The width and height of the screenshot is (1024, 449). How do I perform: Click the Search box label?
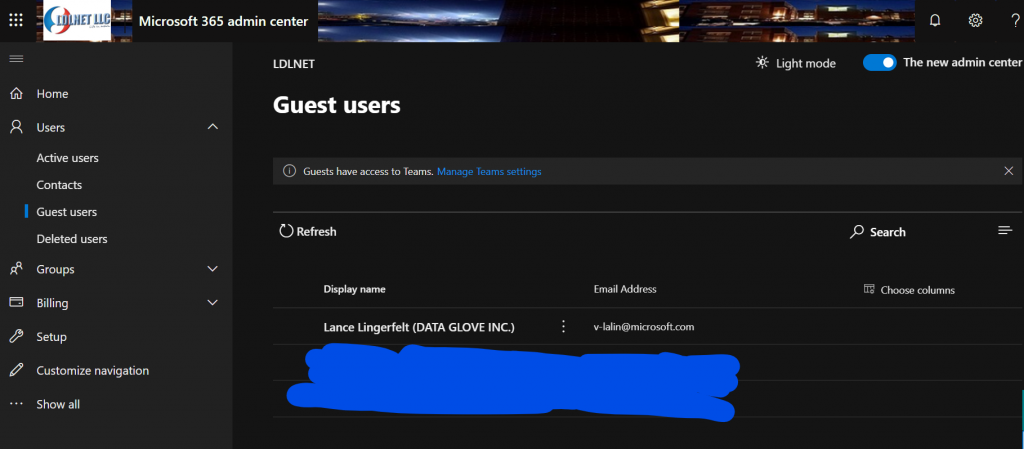888,232
